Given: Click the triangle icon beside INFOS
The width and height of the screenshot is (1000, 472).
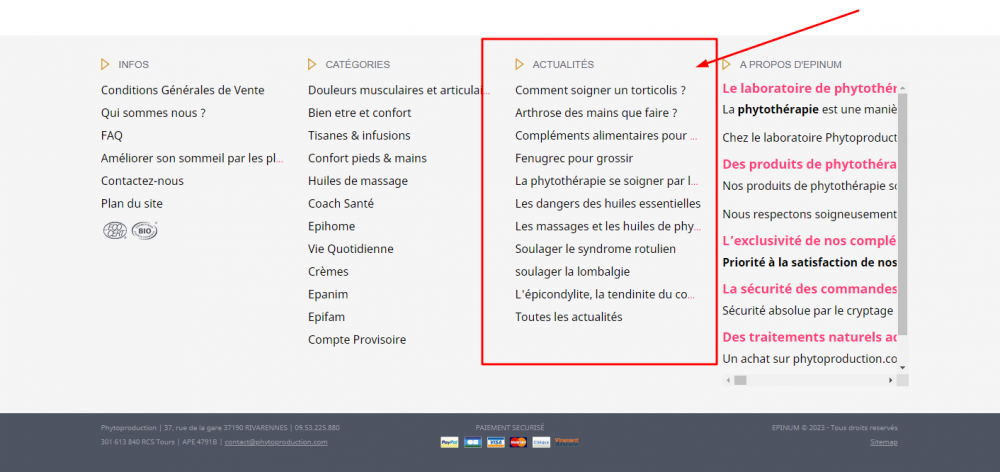Looking at the screenshot, I should 105,64.
